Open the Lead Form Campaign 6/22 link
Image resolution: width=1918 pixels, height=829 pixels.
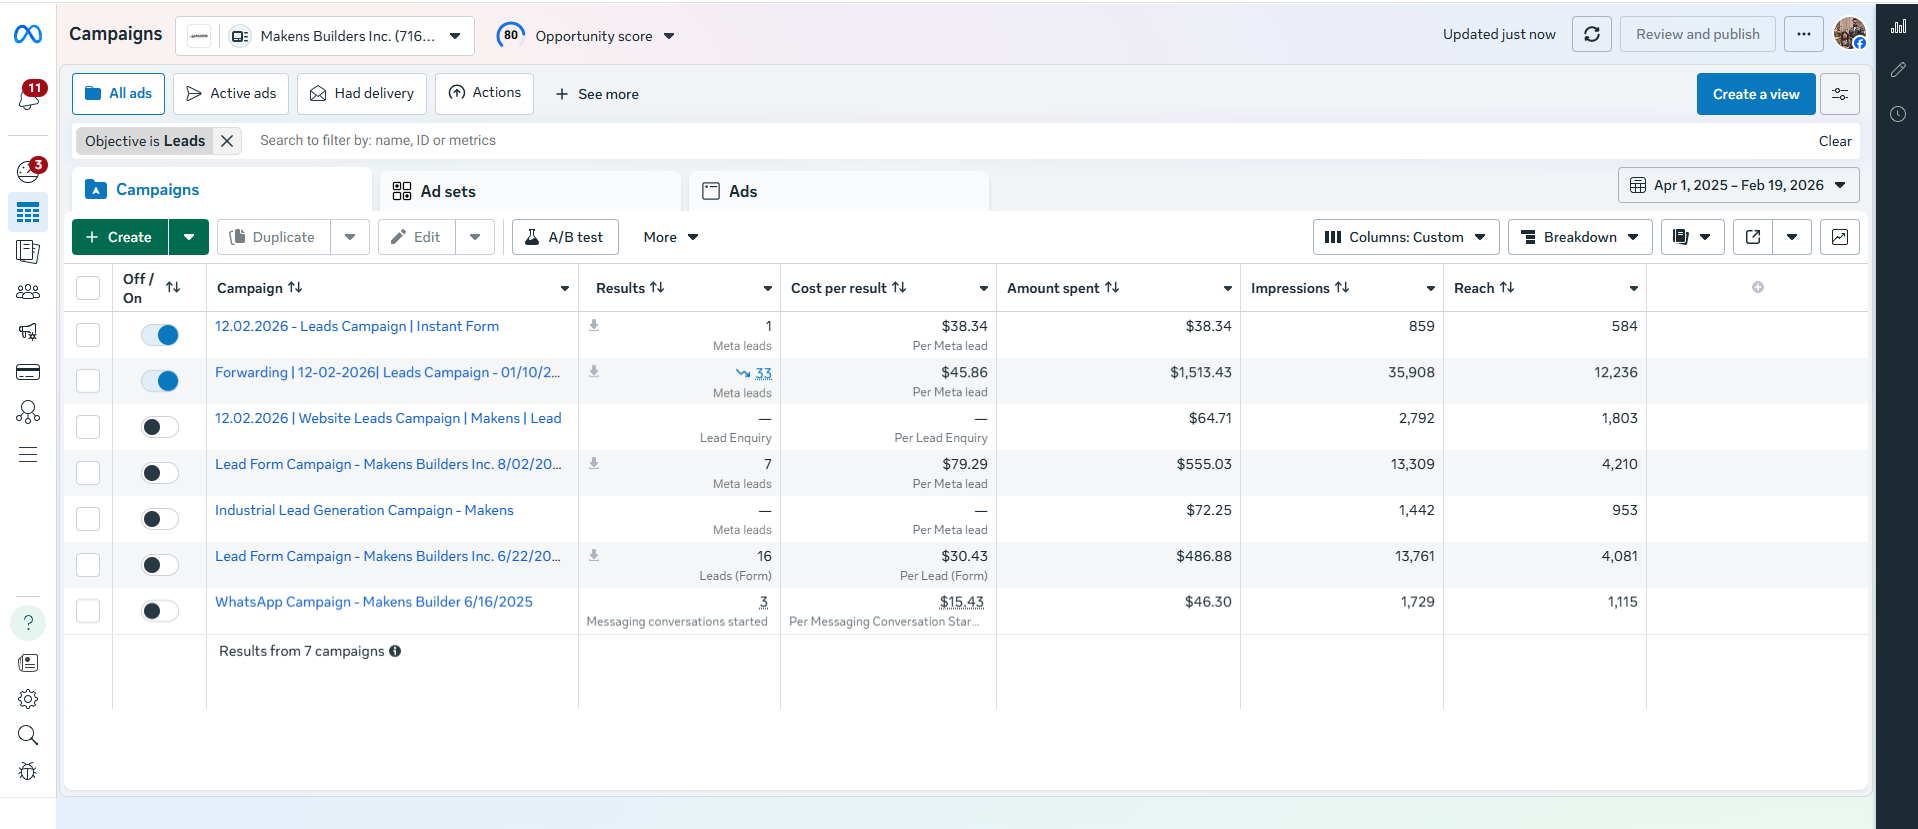(387, 556)
